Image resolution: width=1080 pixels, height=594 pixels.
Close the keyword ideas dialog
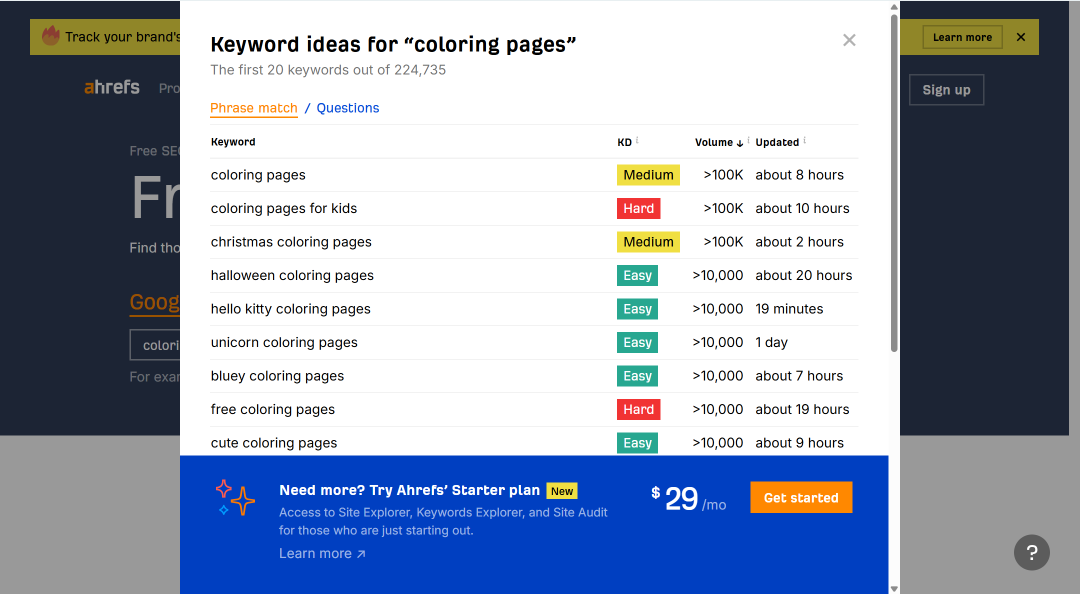click(849, 40)
